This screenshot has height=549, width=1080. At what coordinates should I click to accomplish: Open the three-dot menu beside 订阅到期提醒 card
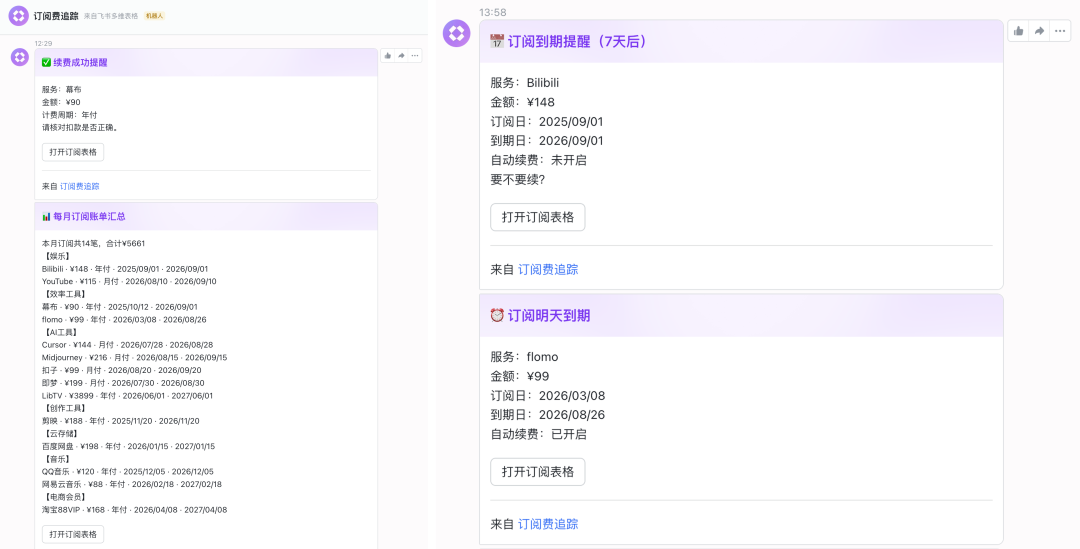[1060, 31]
